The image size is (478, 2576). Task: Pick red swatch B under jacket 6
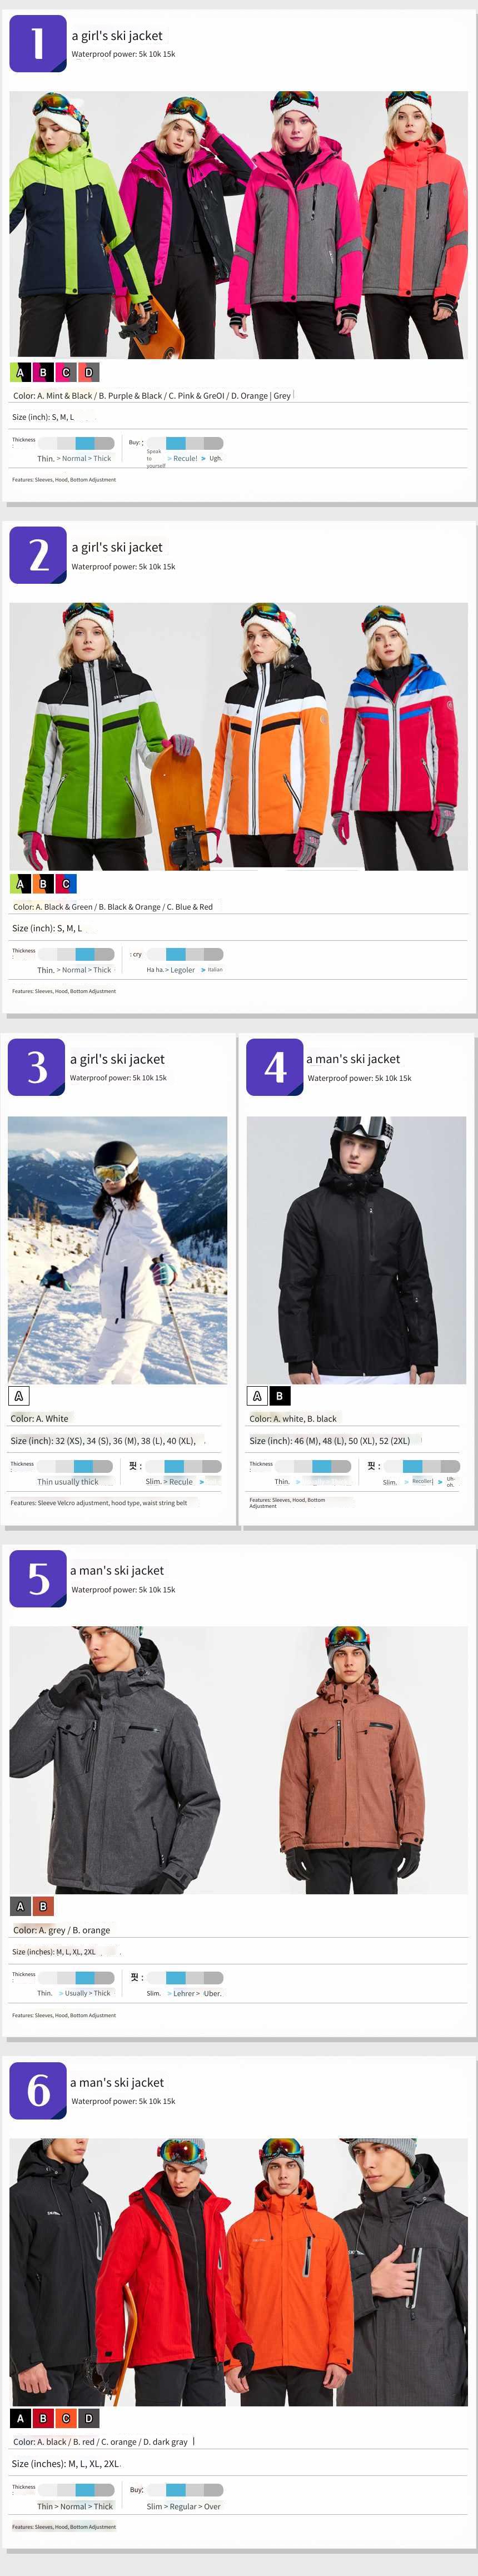43,2419
